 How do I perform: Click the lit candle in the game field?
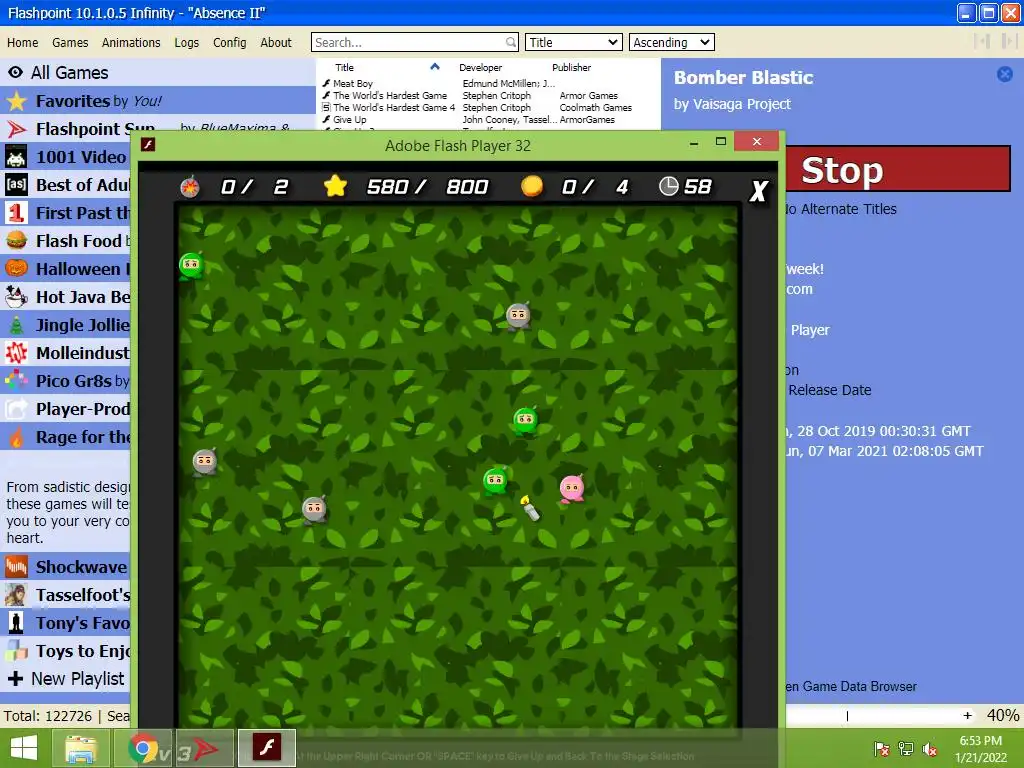[x=530, y=508]
